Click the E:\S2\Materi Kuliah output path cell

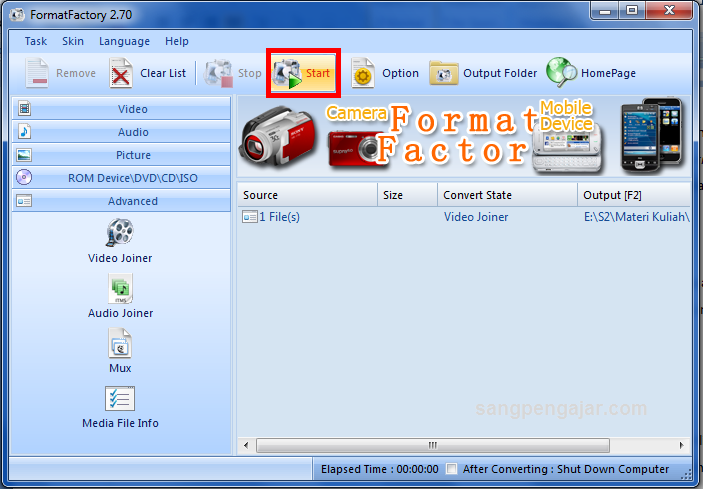(x=637, y=217)
